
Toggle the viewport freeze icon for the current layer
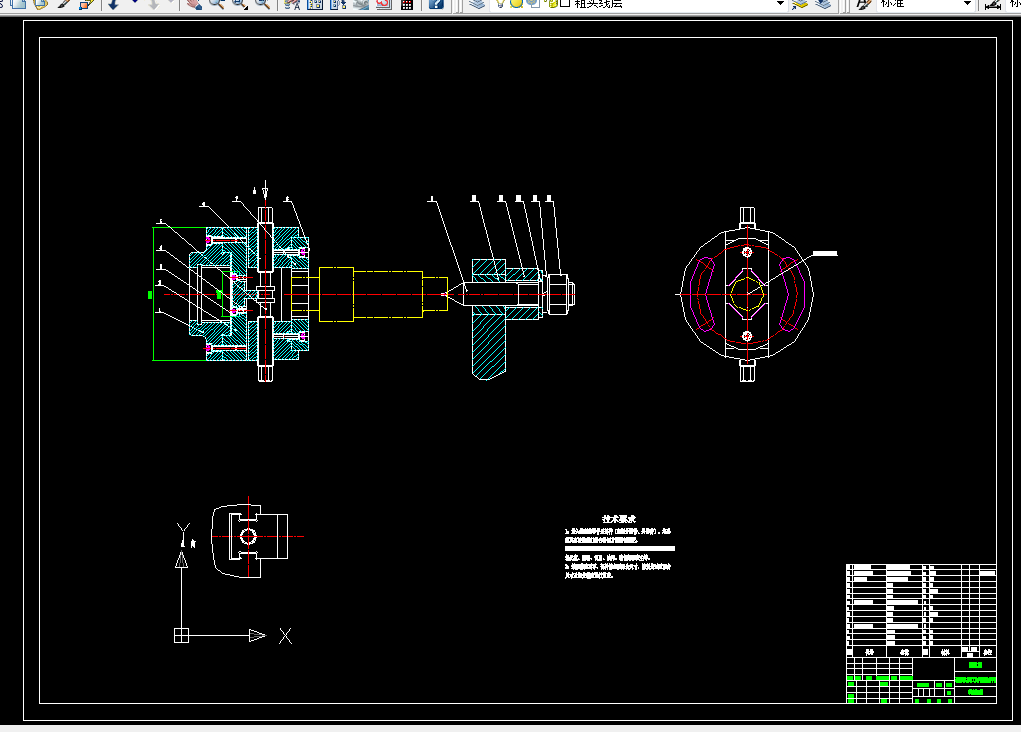(x=533, y=3)
